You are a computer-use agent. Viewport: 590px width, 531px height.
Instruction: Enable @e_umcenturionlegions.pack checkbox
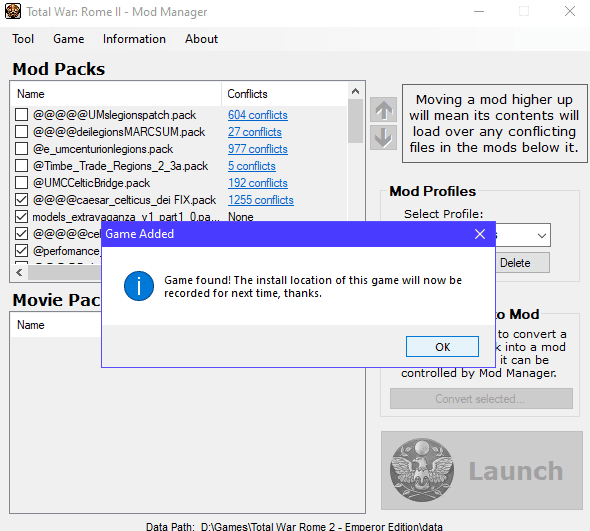click(x=21, y=149)
